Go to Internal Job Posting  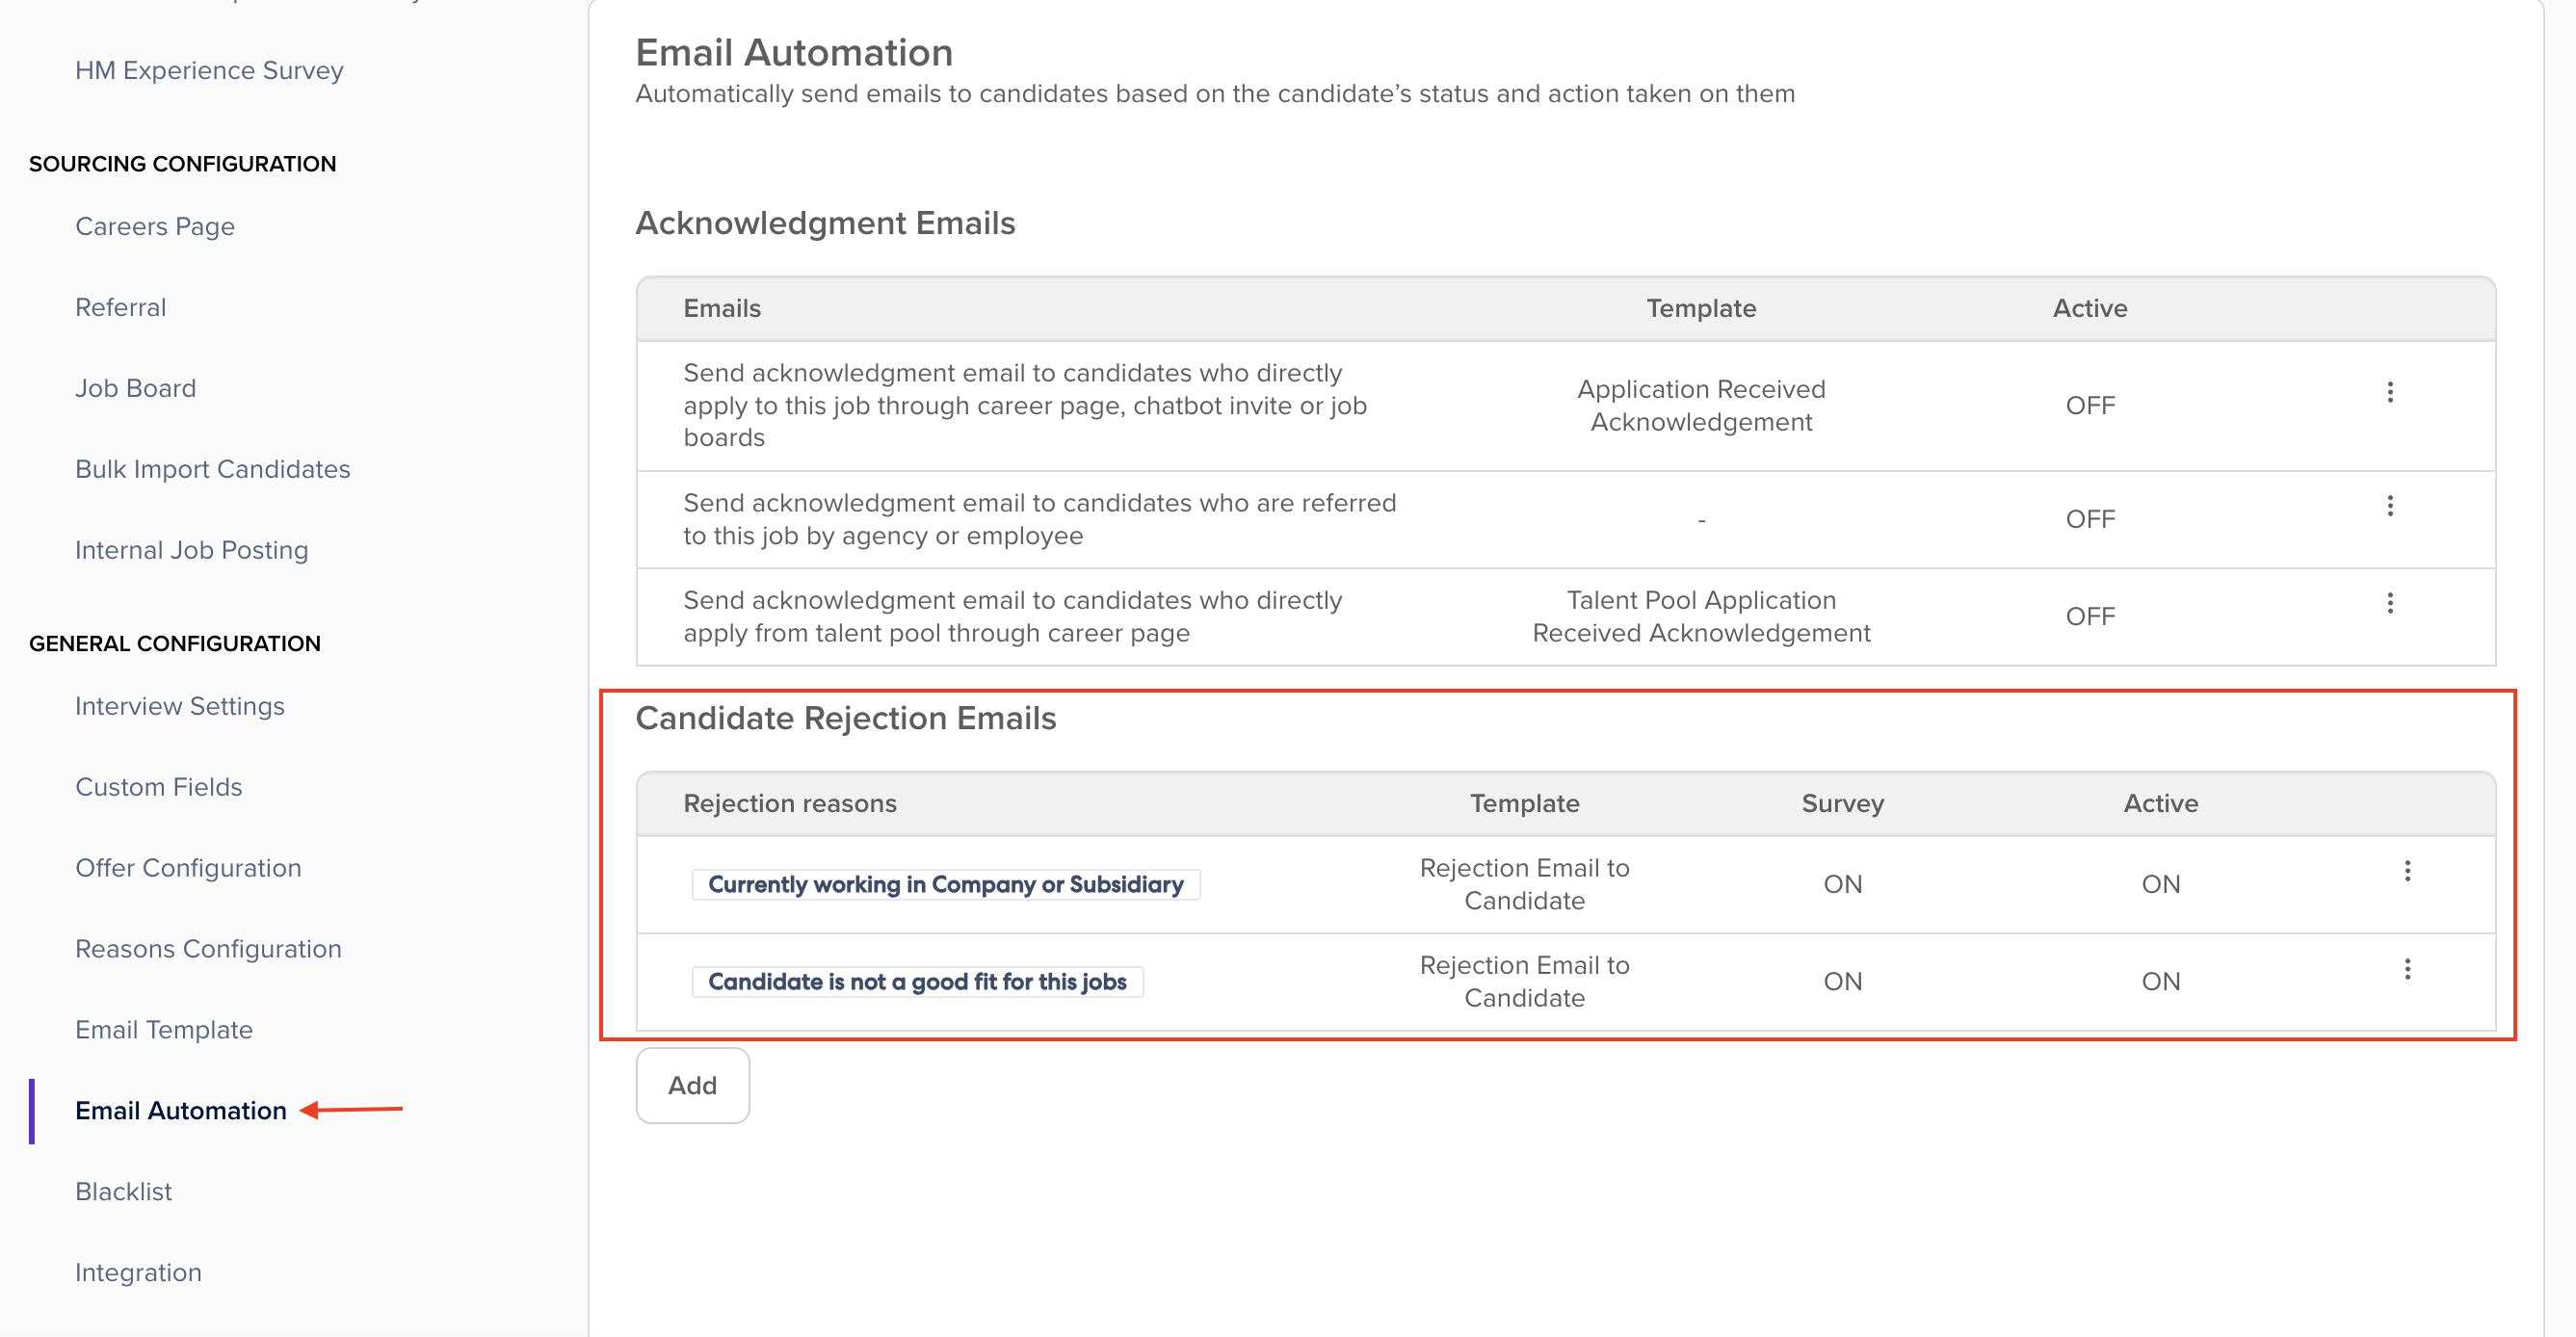191,549
